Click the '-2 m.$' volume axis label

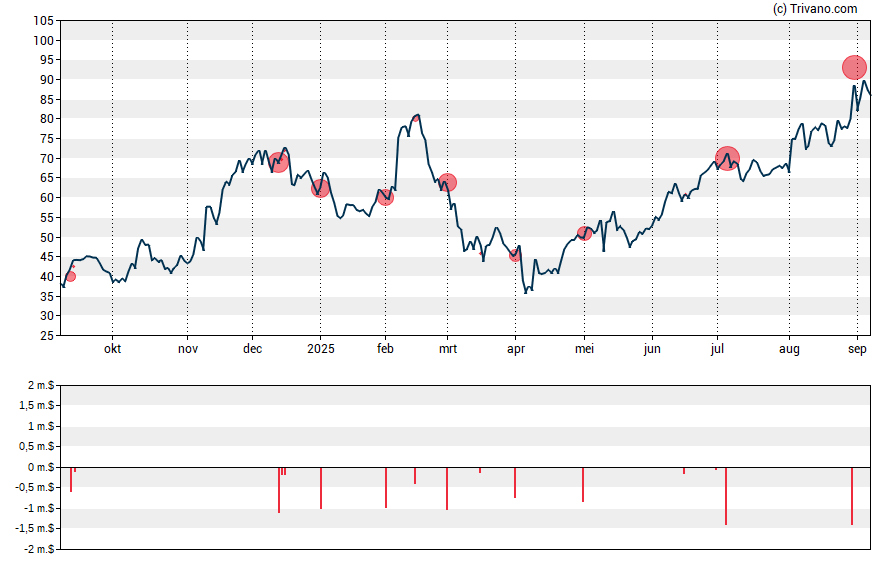pos(39,549)
